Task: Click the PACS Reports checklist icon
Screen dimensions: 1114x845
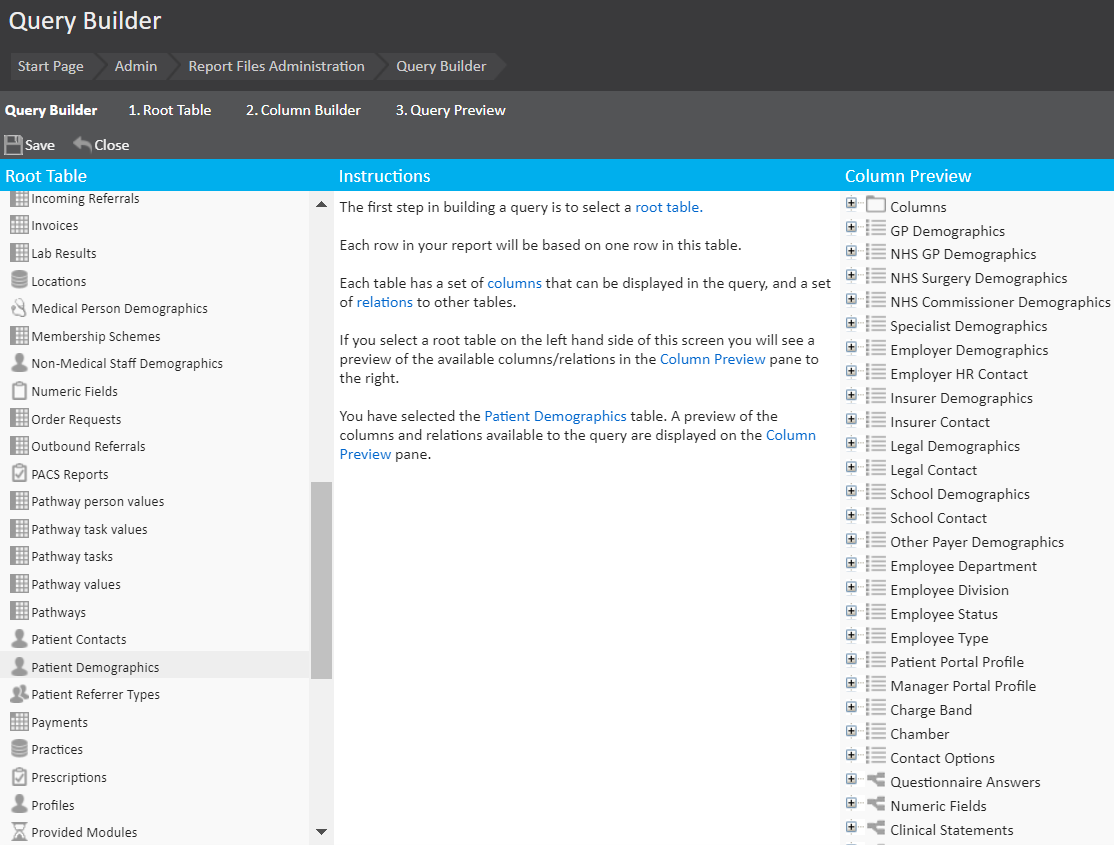Action: click(x=19, y=473)
